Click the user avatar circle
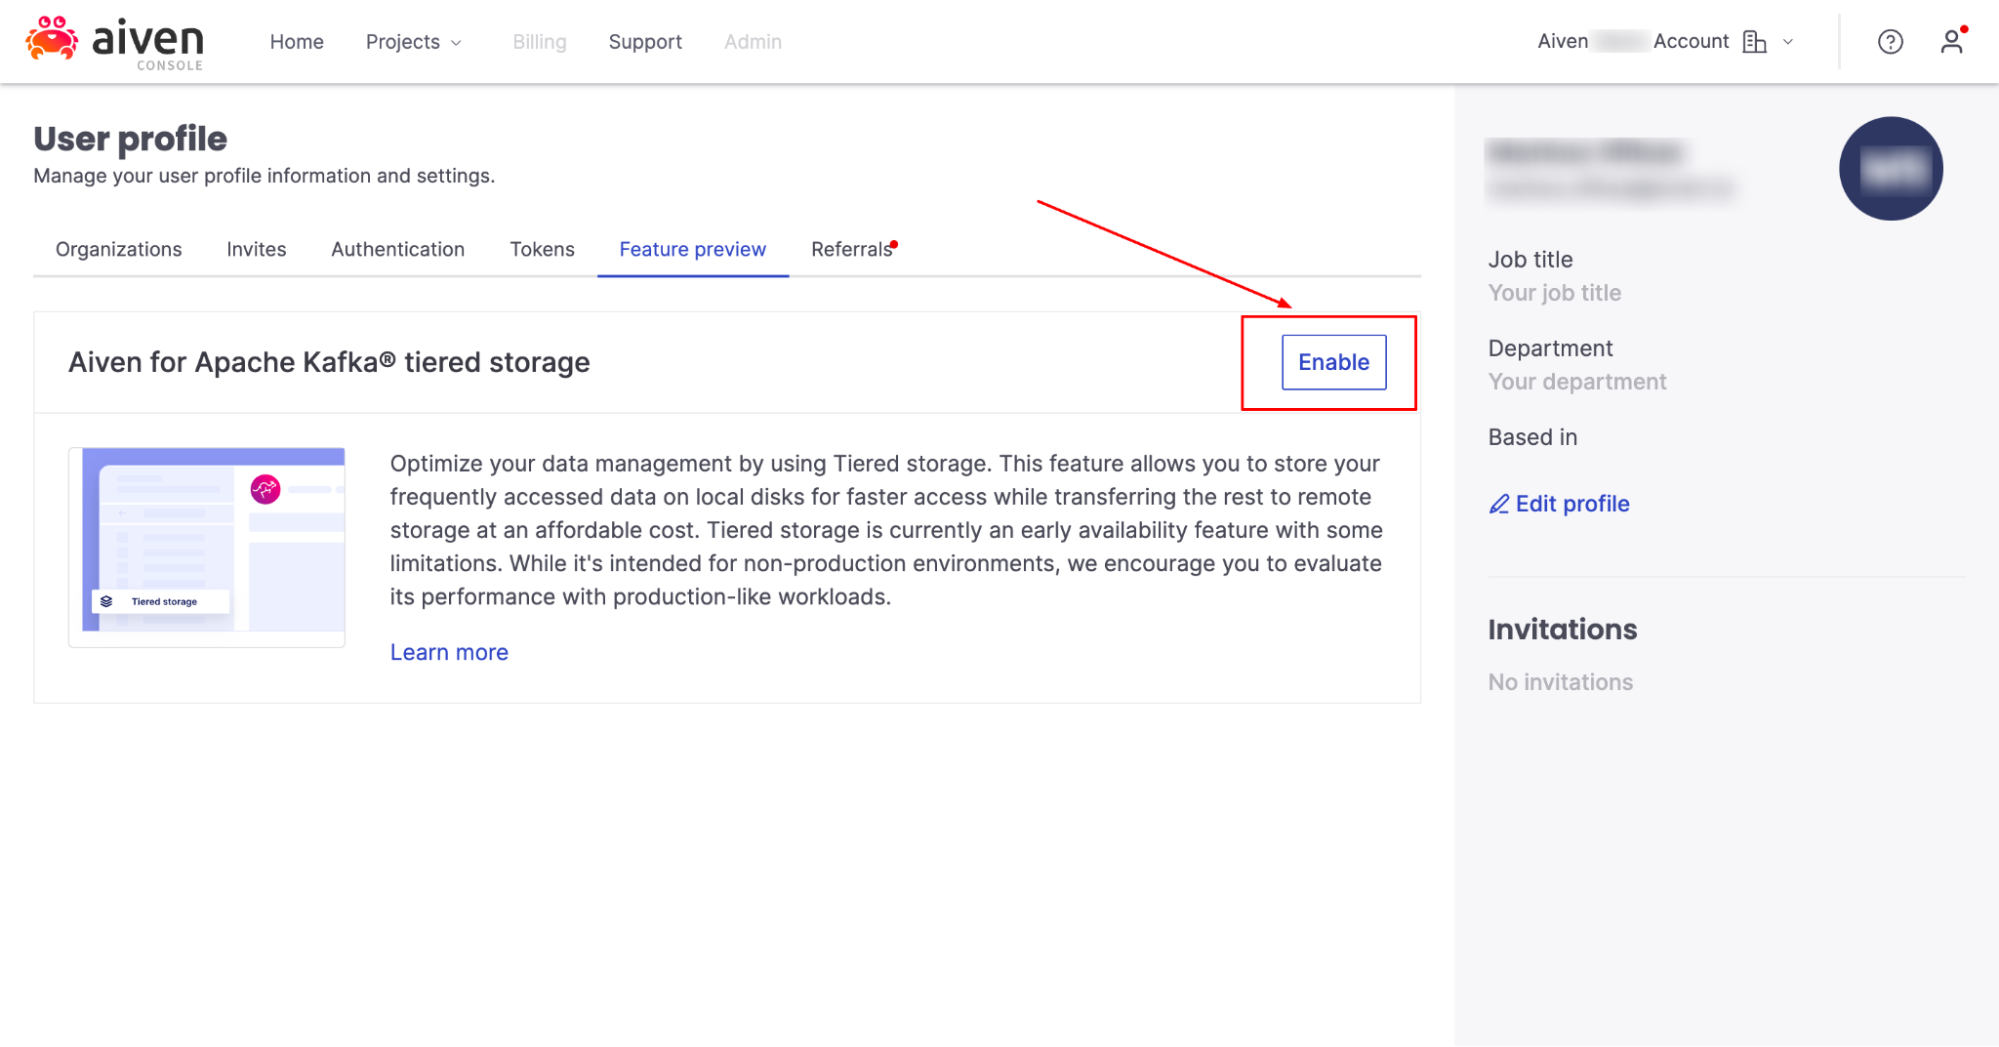Screen dimensions: 1999x1047 pyautogui.click(x=1890, y=168)
